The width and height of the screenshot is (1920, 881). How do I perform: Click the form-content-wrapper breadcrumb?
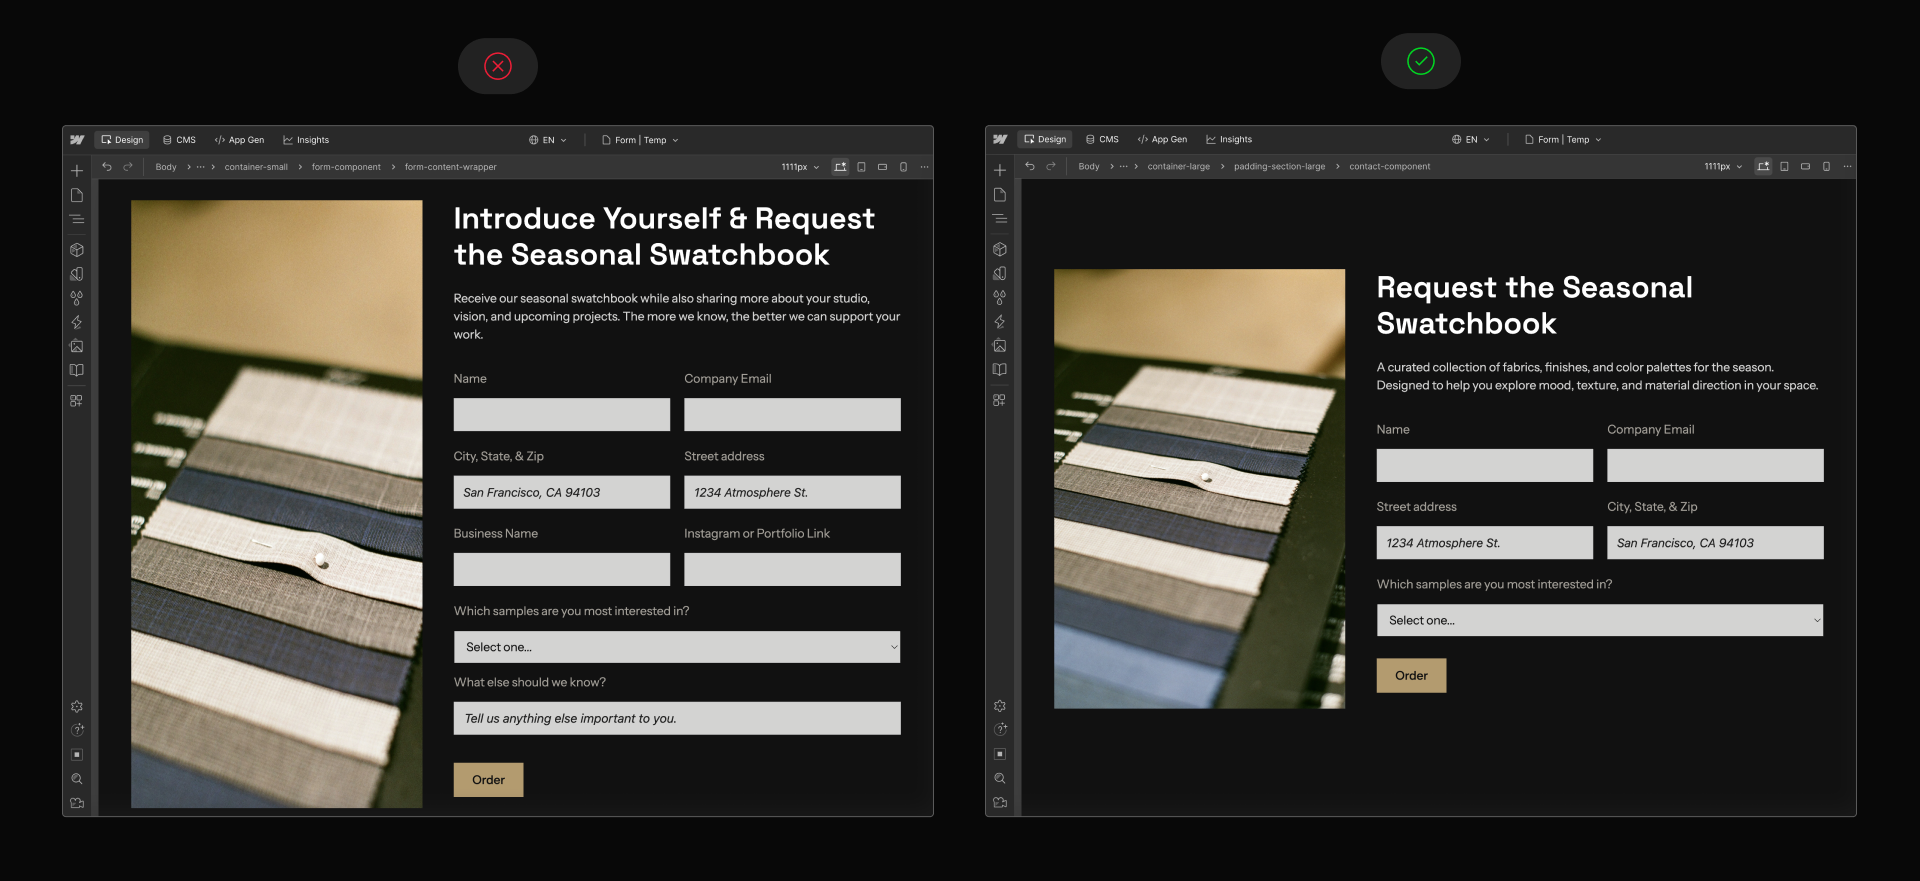click(450, 167)
